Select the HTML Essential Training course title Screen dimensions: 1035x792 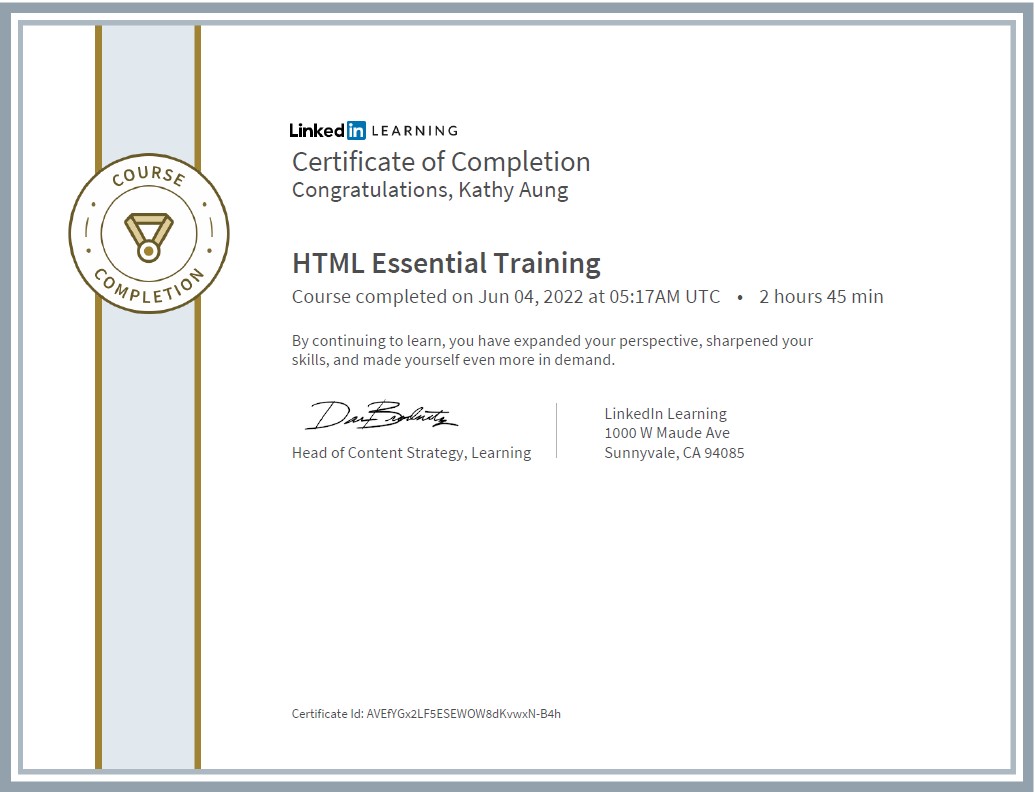pyautogui.click(x=446, y=263)
